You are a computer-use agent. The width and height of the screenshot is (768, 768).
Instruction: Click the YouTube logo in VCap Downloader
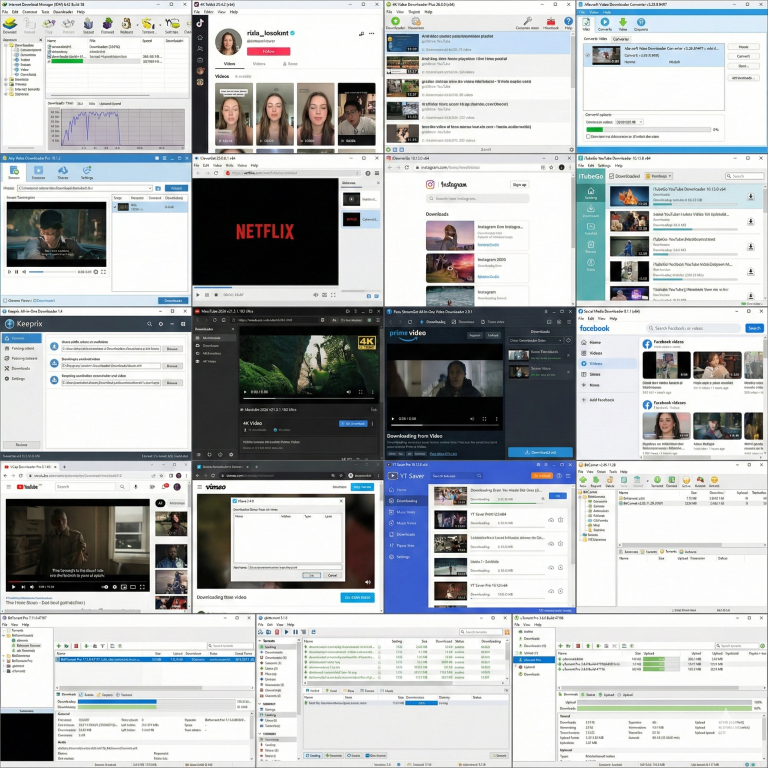point(27,487)
